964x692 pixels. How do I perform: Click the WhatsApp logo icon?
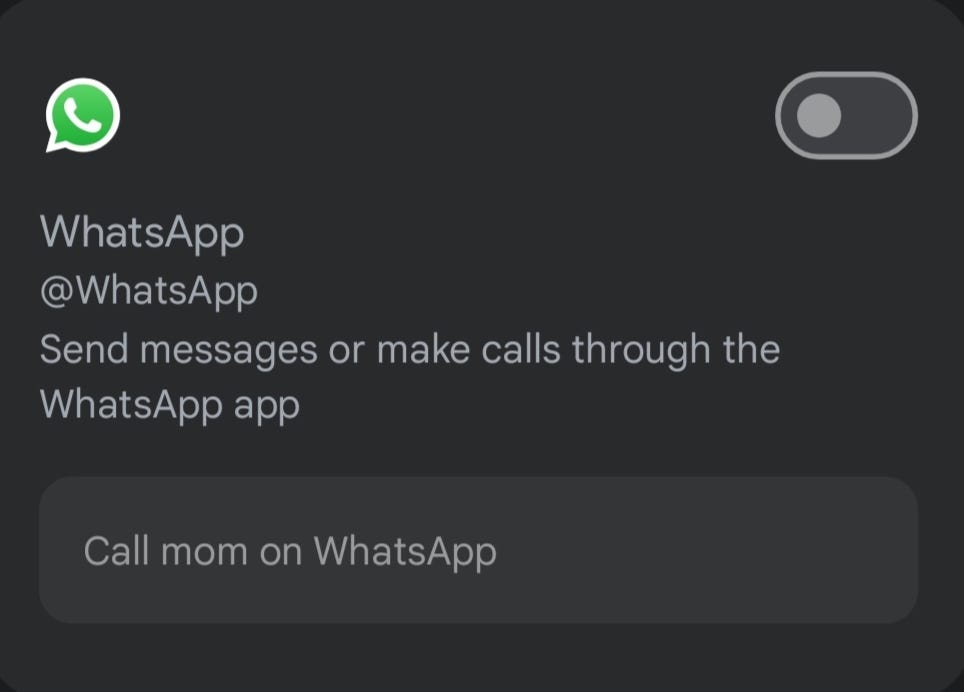[x=82, y=115]
